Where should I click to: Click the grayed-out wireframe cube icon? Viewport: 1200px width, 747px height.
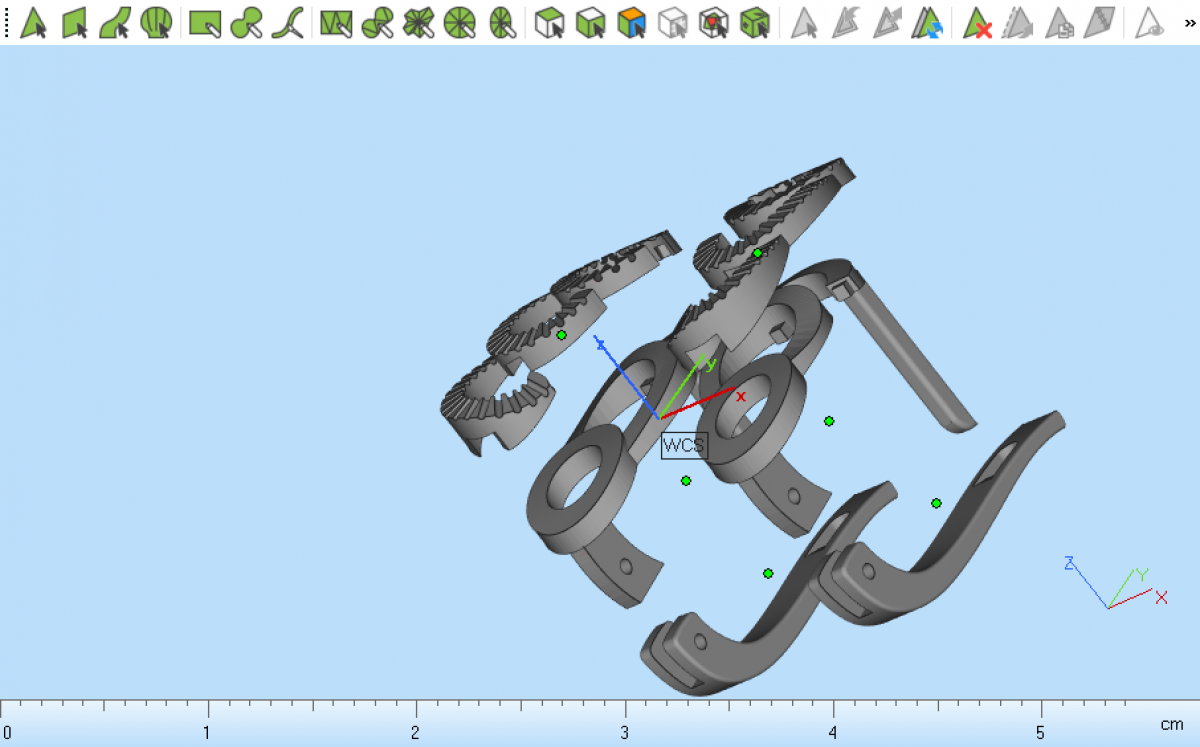tap(674, 22)
